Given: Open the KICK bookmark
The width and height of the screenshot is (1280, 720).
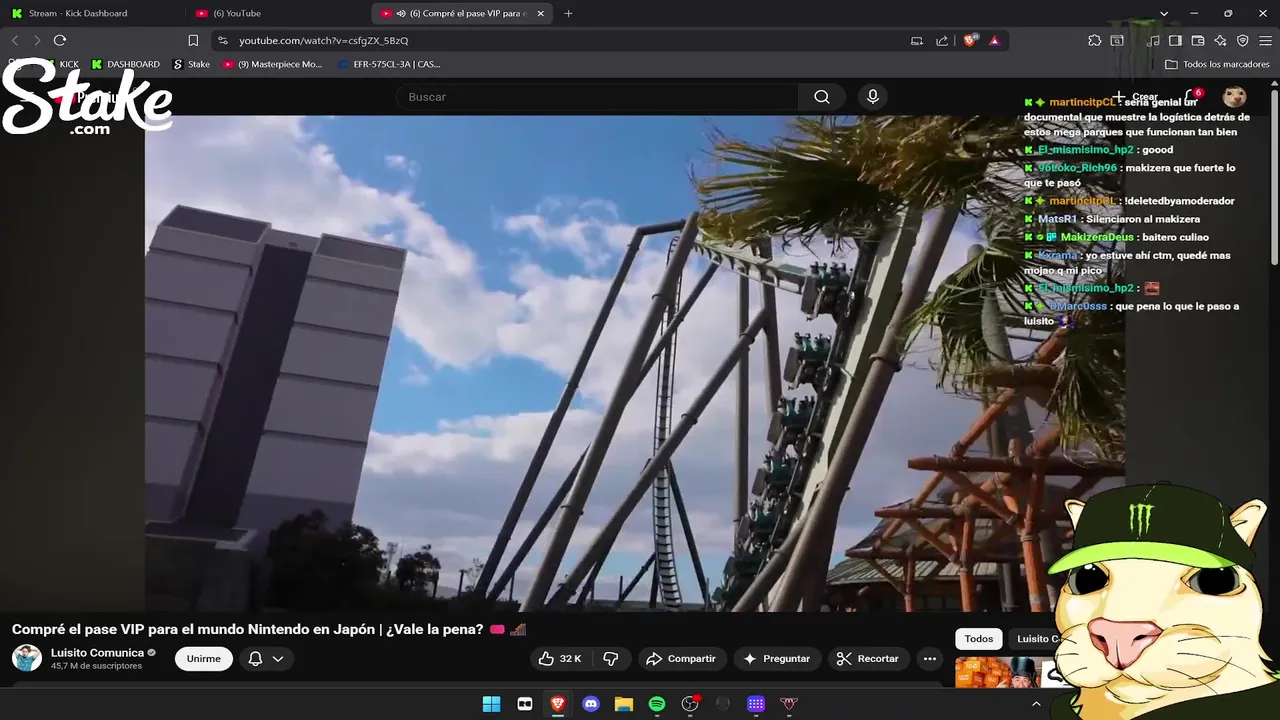Looking at the screenshot, I should (x=60, y=64).
